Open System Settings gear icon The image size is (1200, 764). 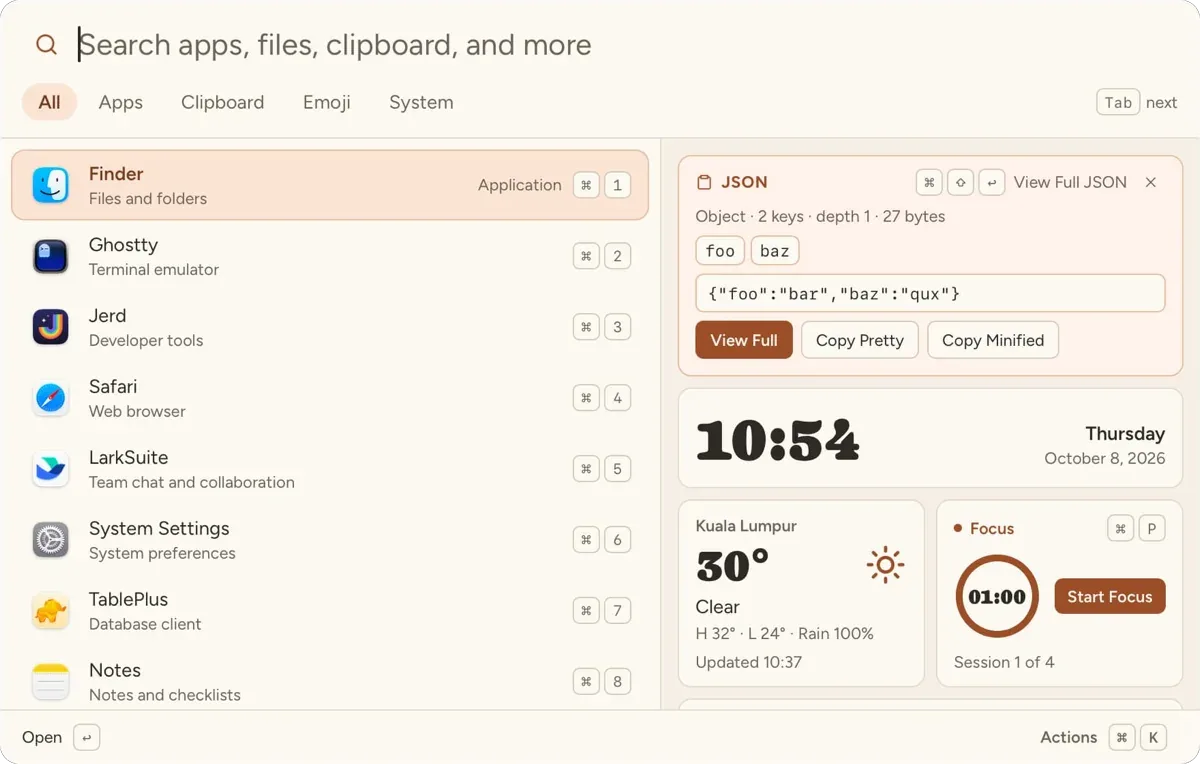pos(50,540)
